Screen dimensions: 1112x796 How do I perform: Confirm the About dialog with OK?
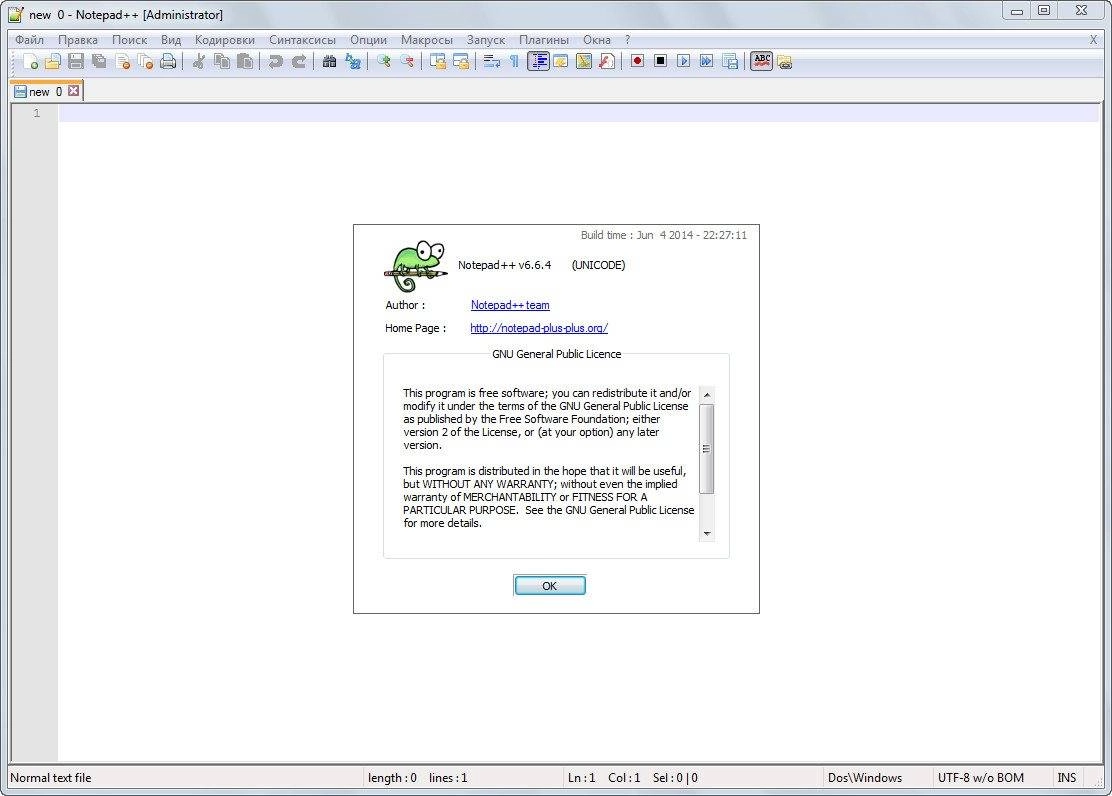tap(550, 585)
